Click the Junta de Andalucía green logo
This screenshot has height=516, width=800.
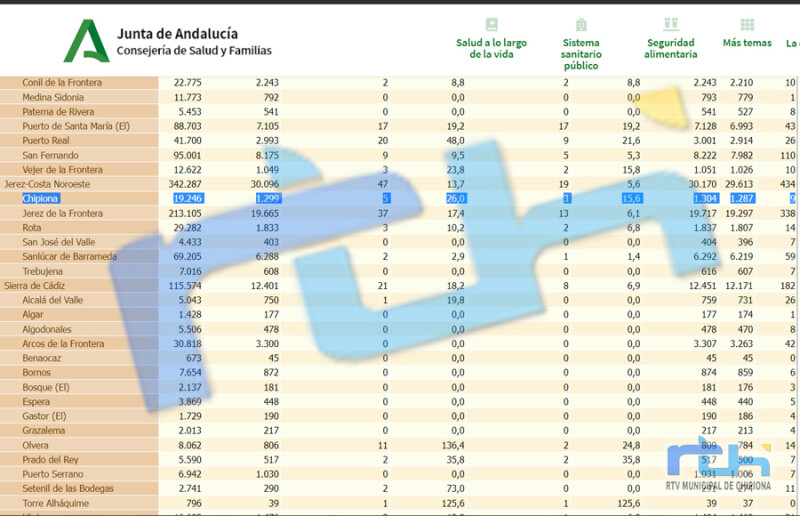click(86, 41)
